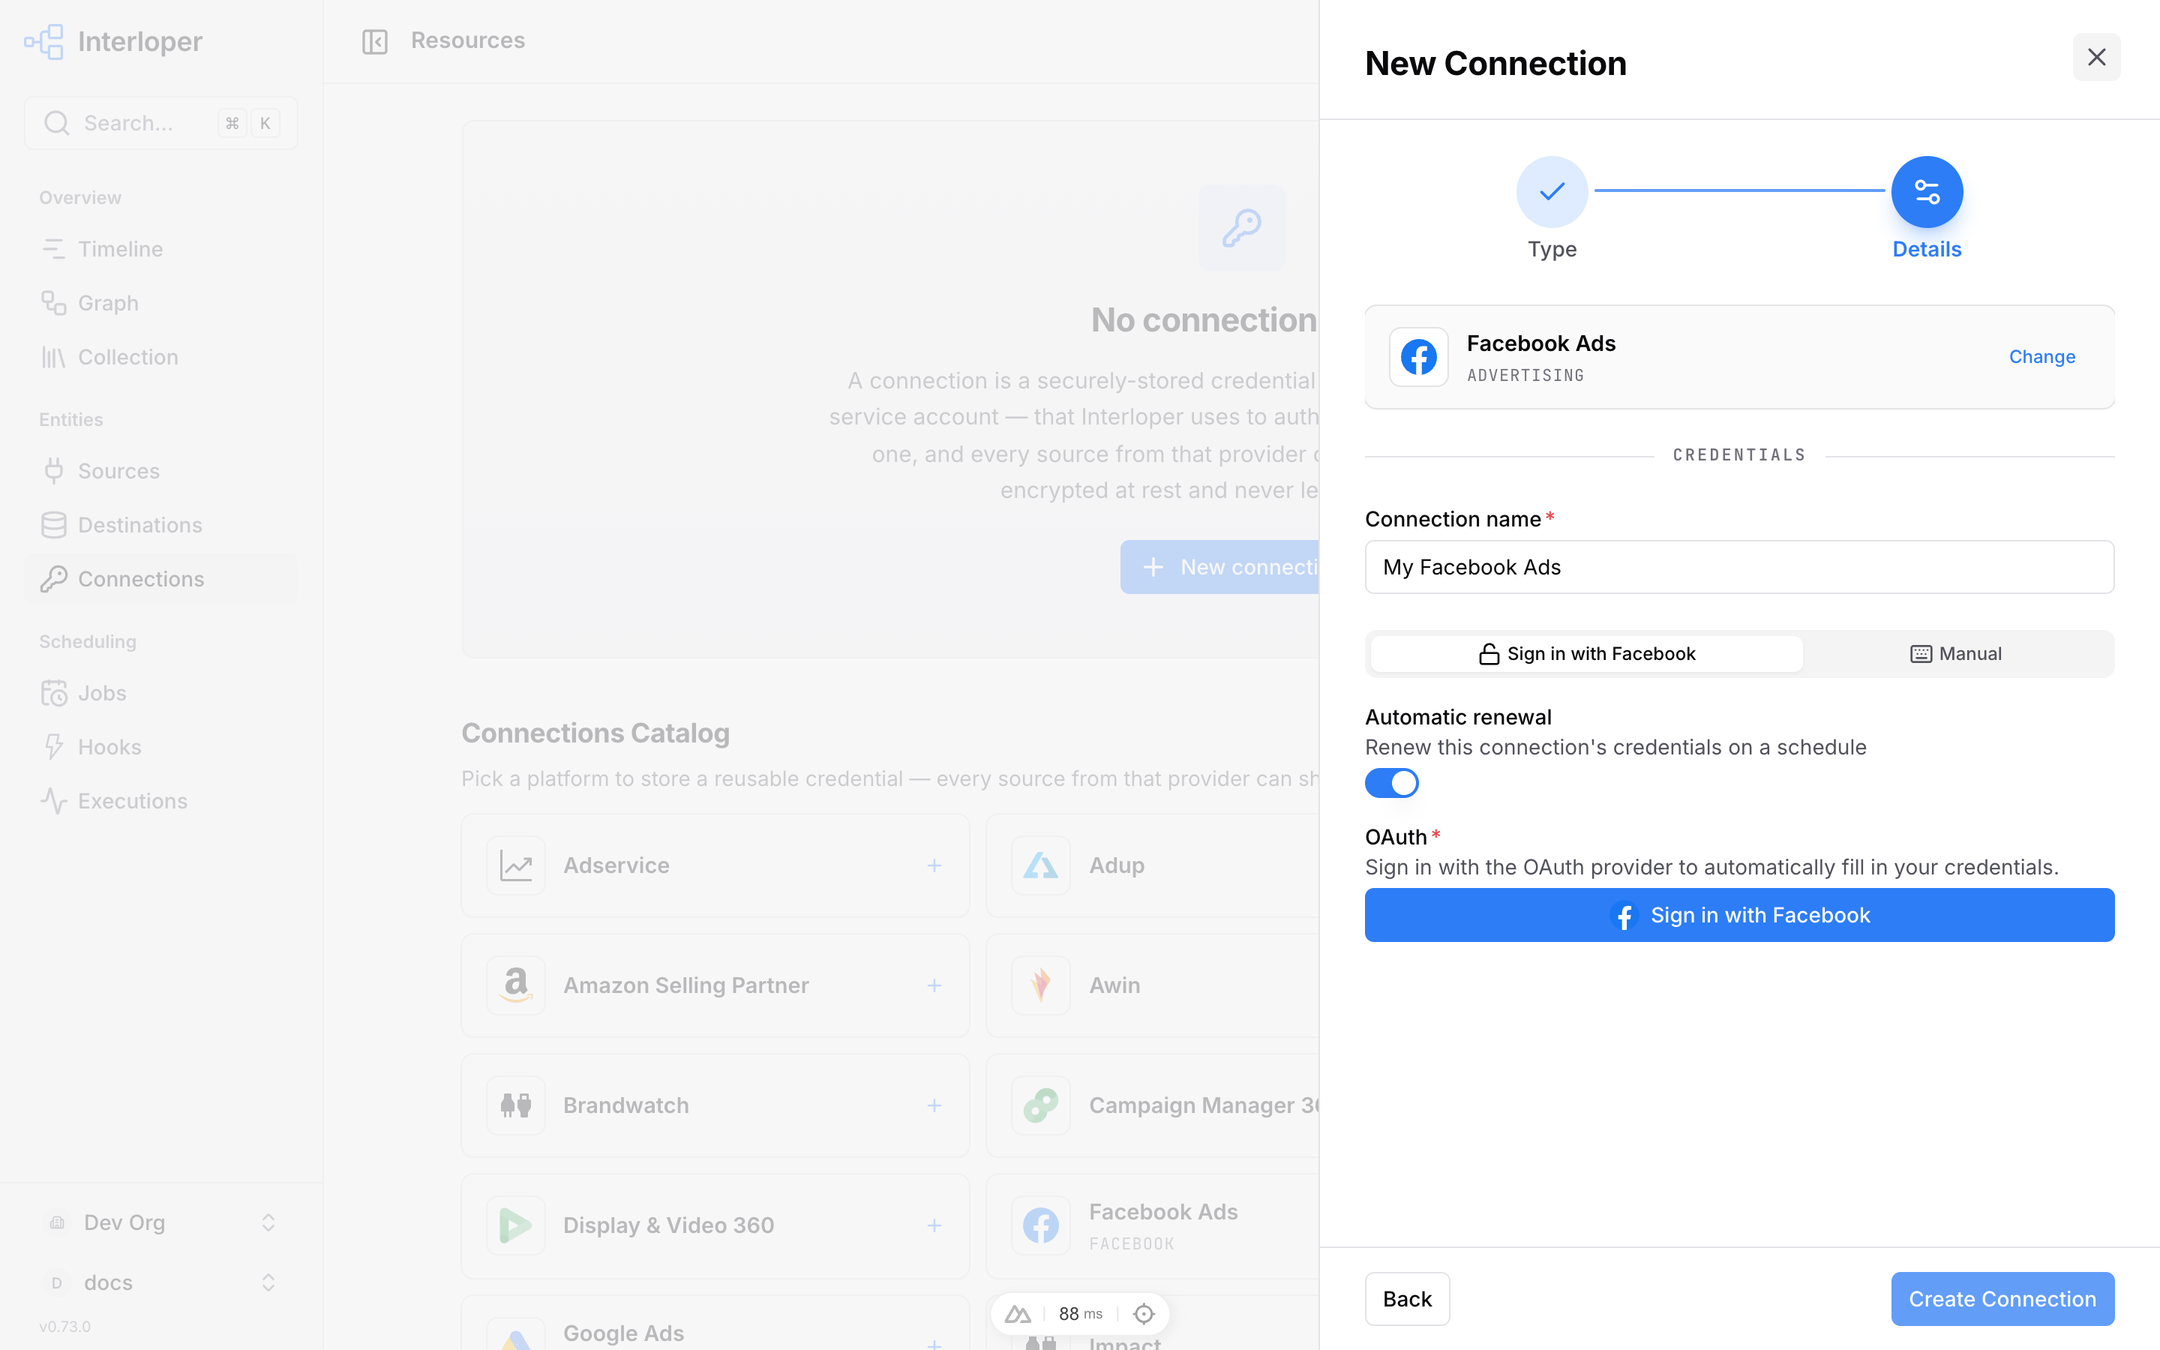
Task: Click the Change provider link
Action: pos(2042,357)
